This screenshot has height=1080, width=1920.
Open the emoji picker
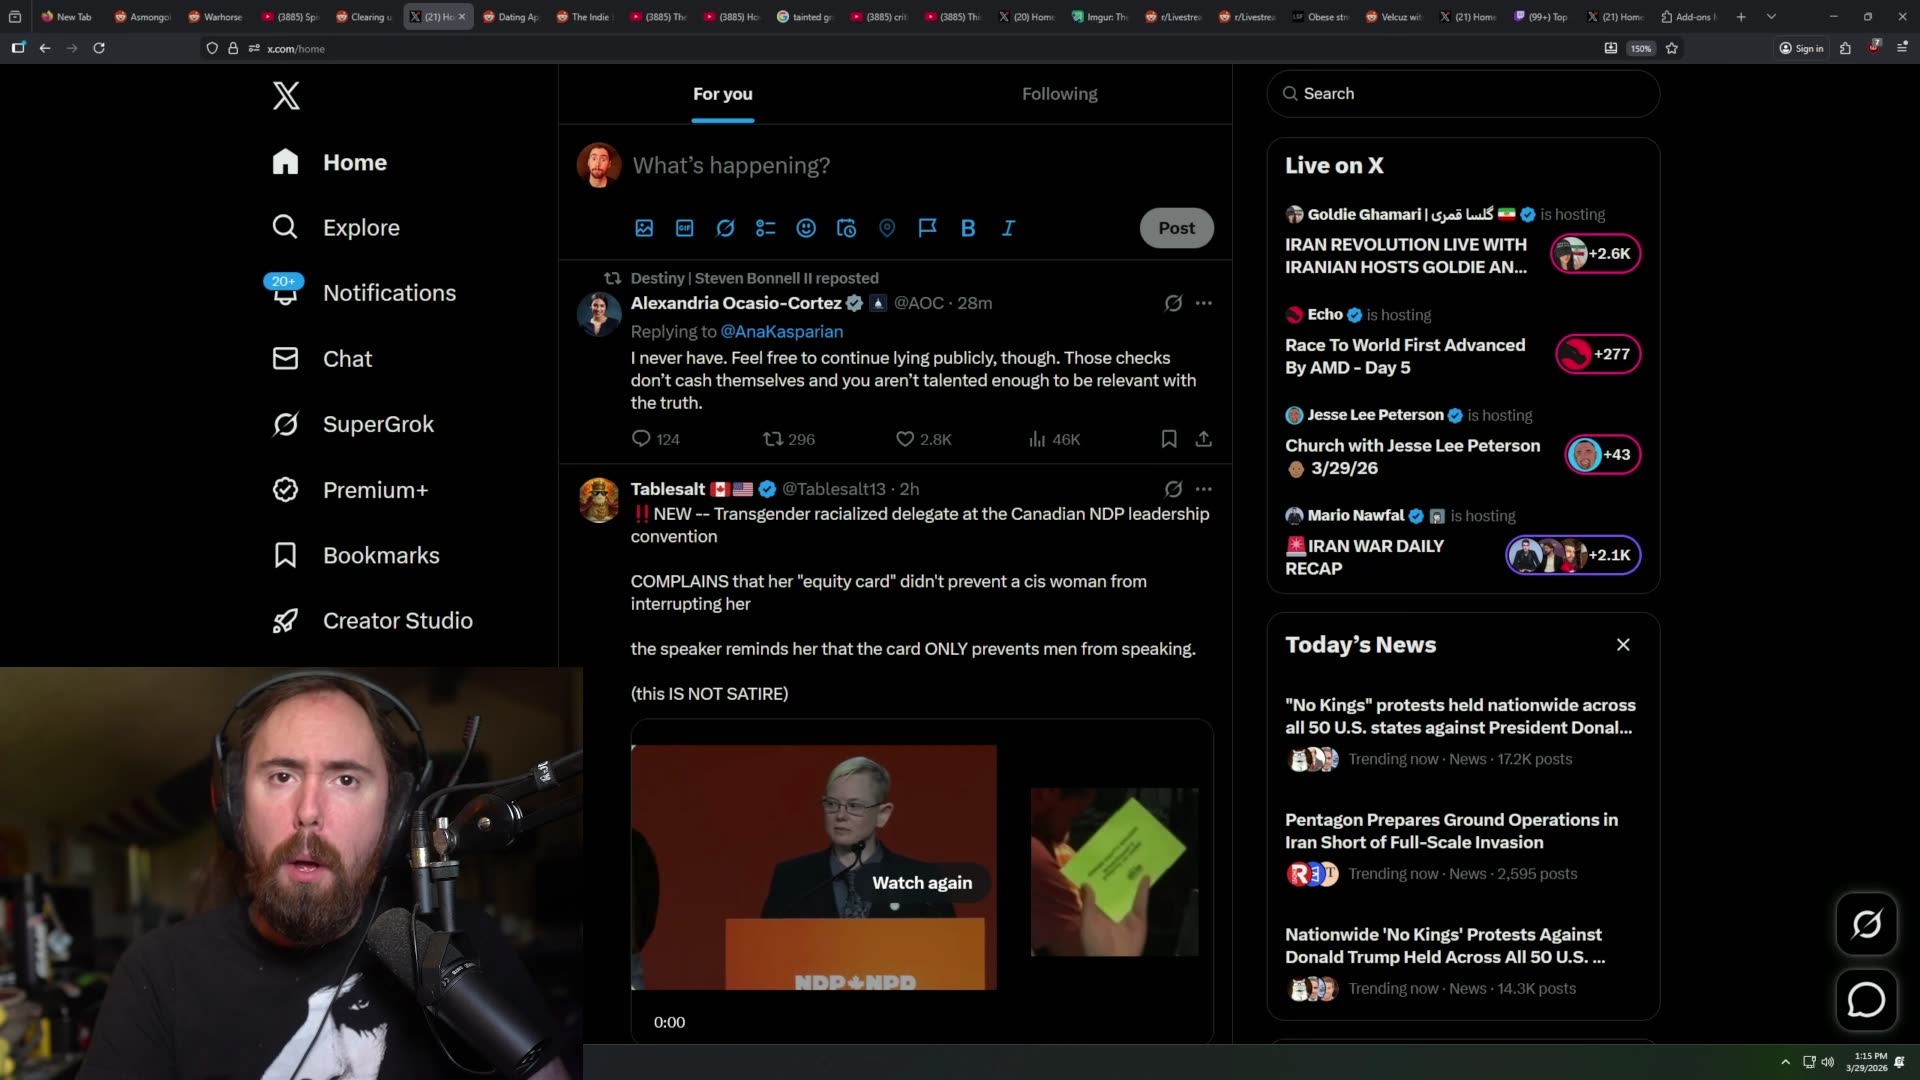(806, 228)
